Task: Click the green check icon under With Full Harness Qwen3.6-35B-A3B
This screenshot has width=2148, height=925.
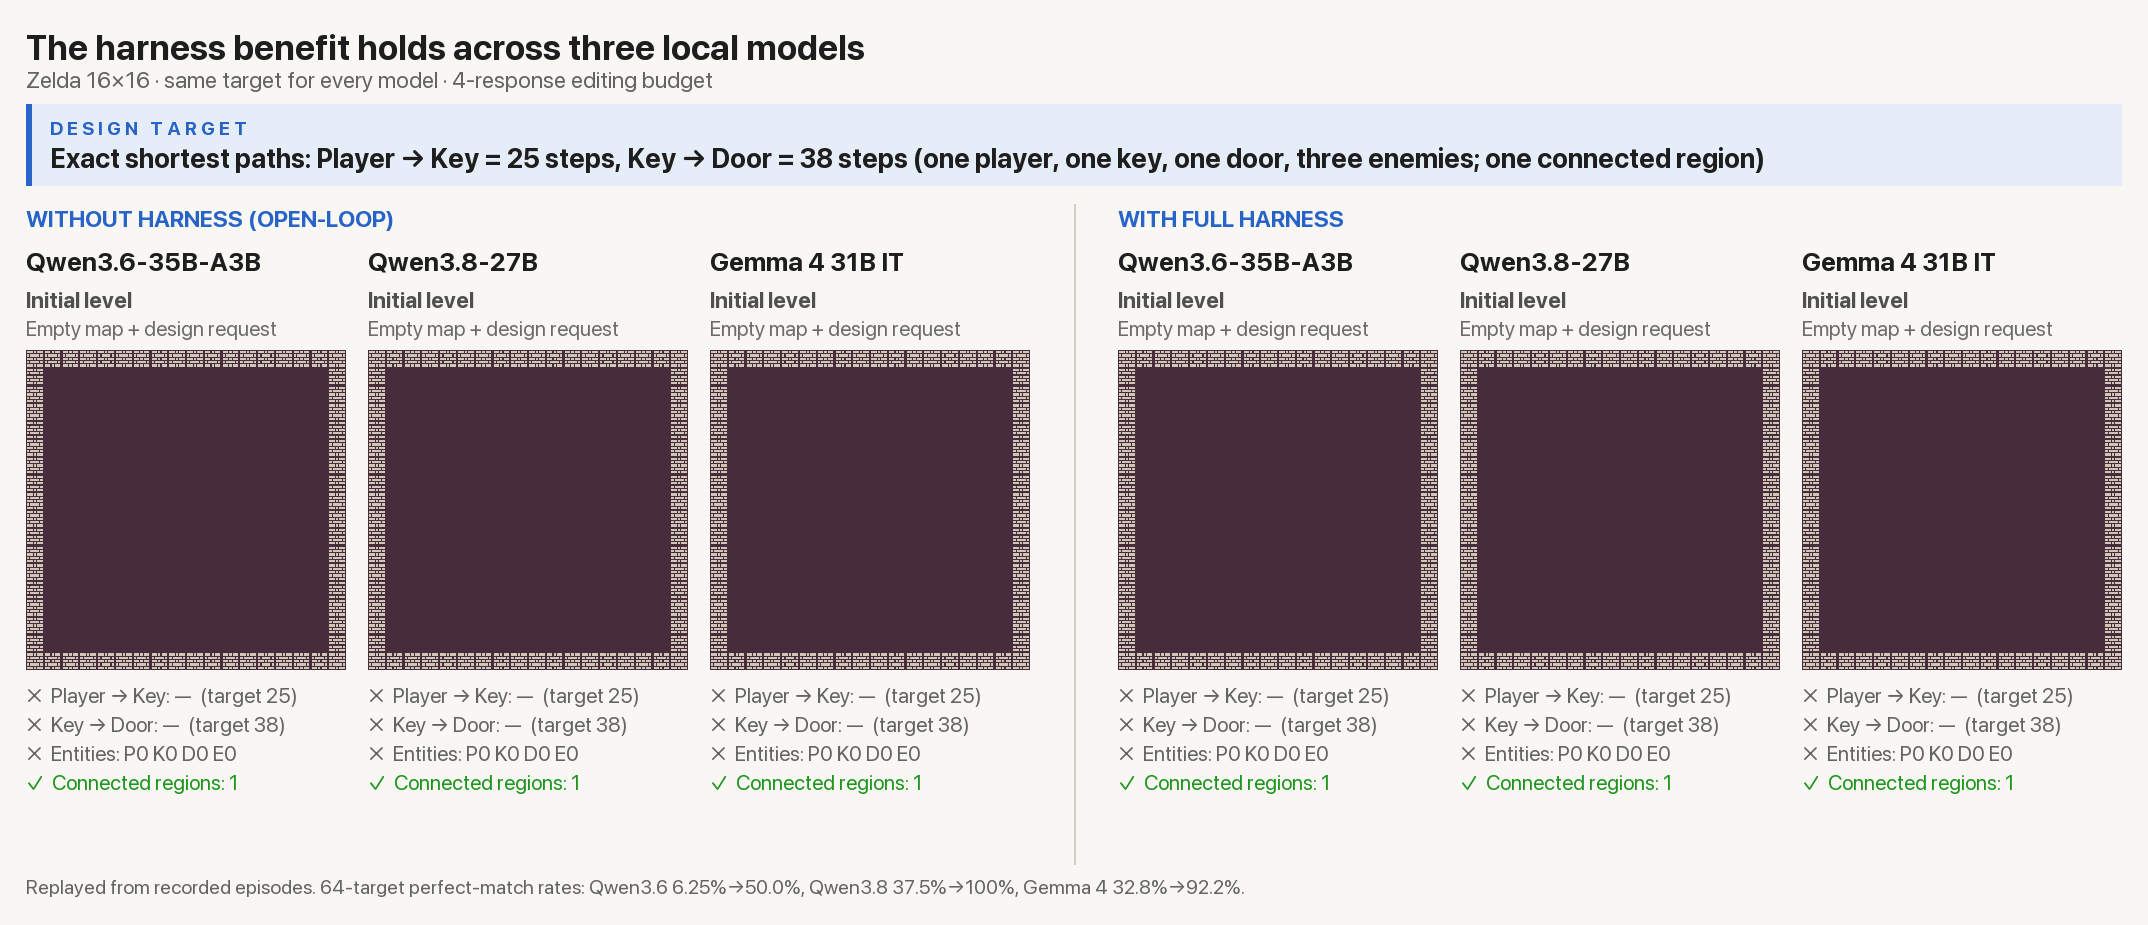Action: click(x=1127, y=784)
